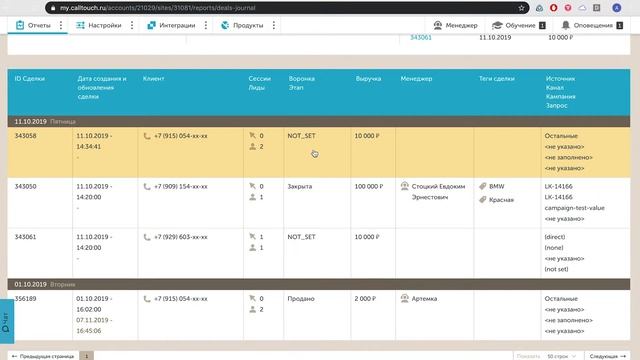Image resolution: width=640 pixels, height=360 pixels.
Task: Click phone icon in deal 343058 row
Action: tap(147, 136)
